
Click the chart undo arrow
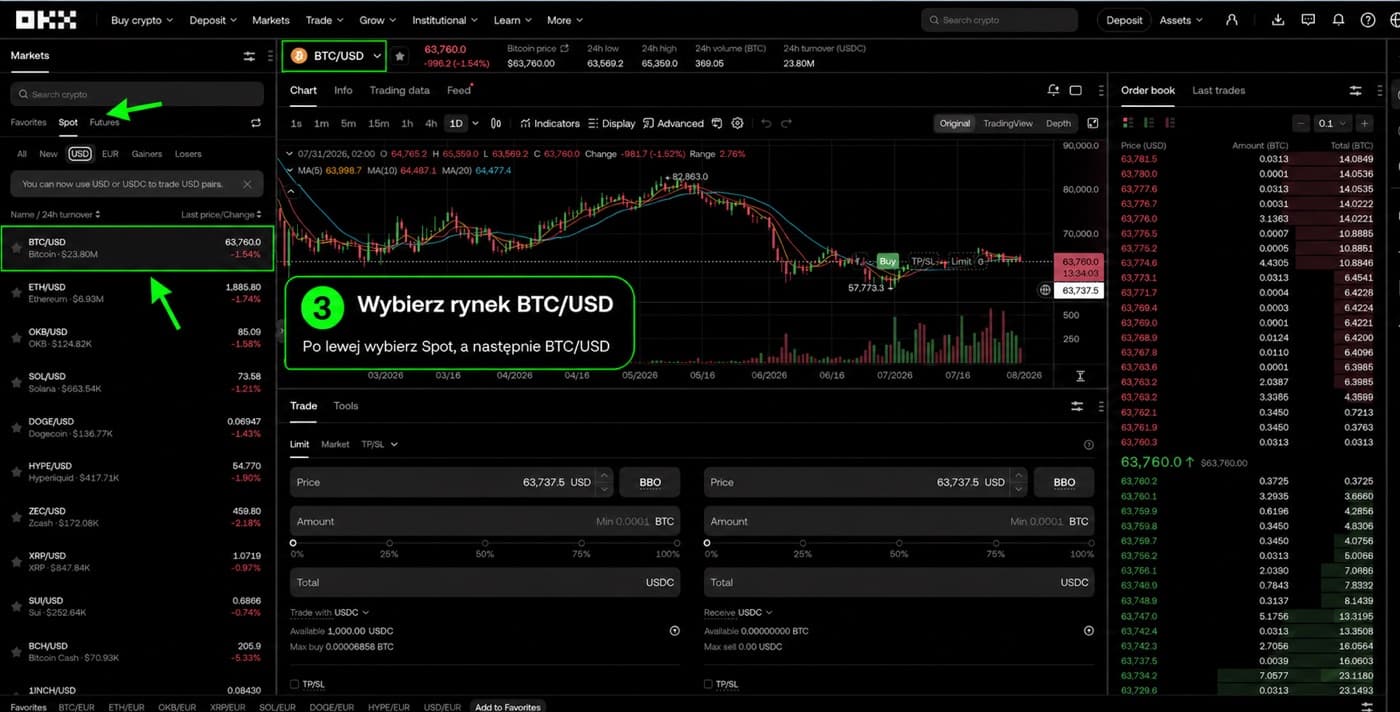[x=766, y=123]
